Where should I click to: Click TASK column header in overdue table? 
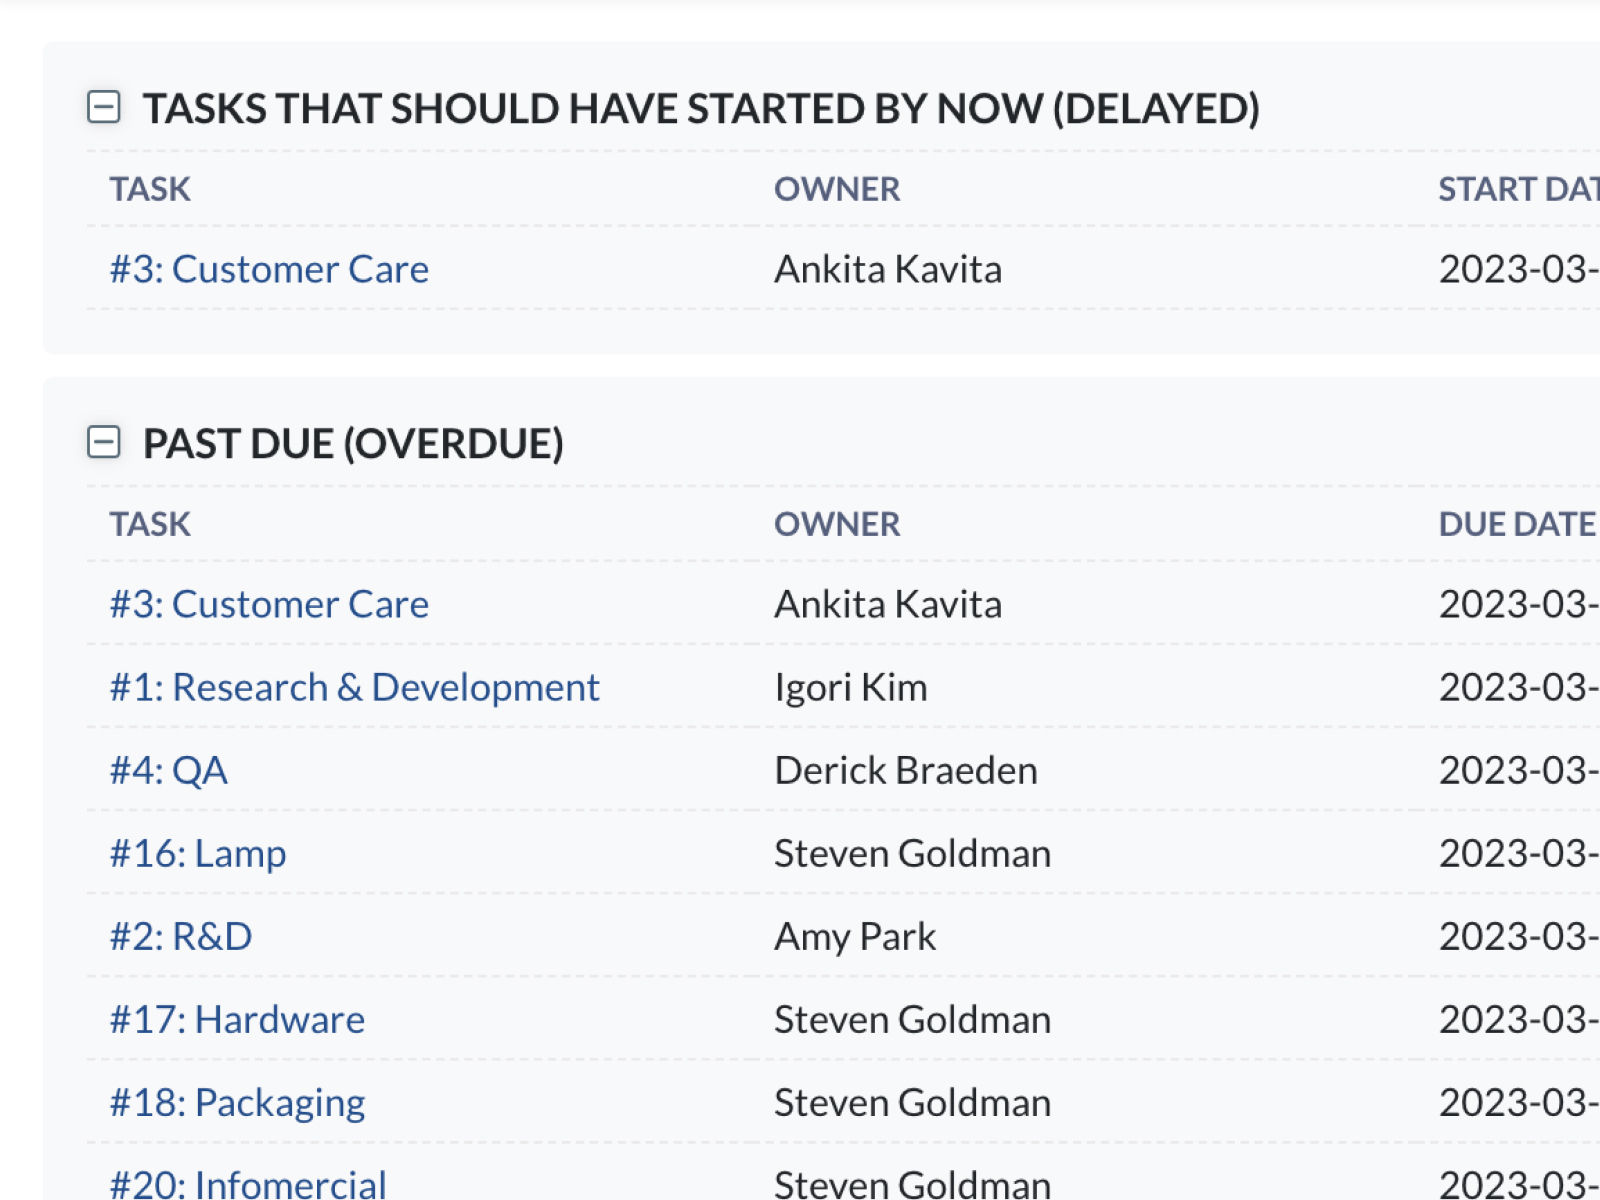point(150,524)
